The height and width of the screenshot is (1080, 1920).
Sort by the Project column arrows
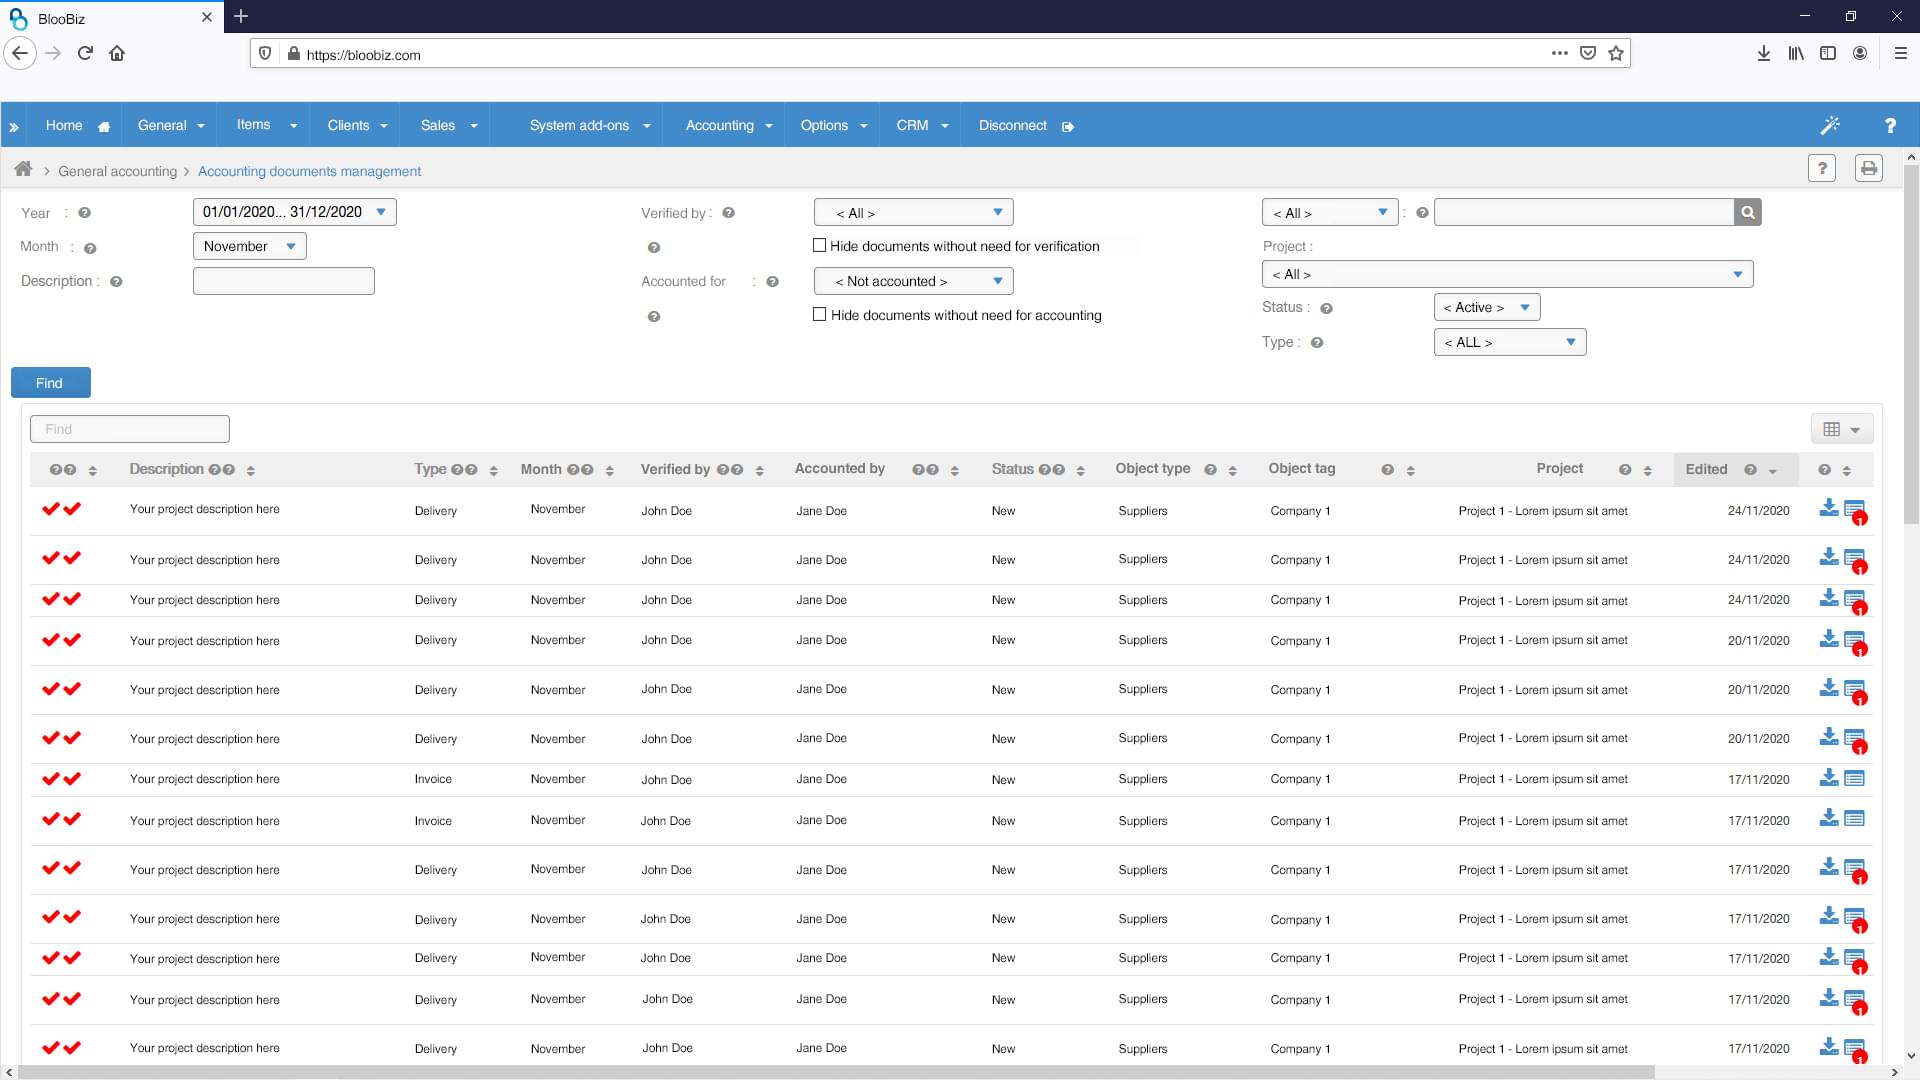click(1647, 471)
